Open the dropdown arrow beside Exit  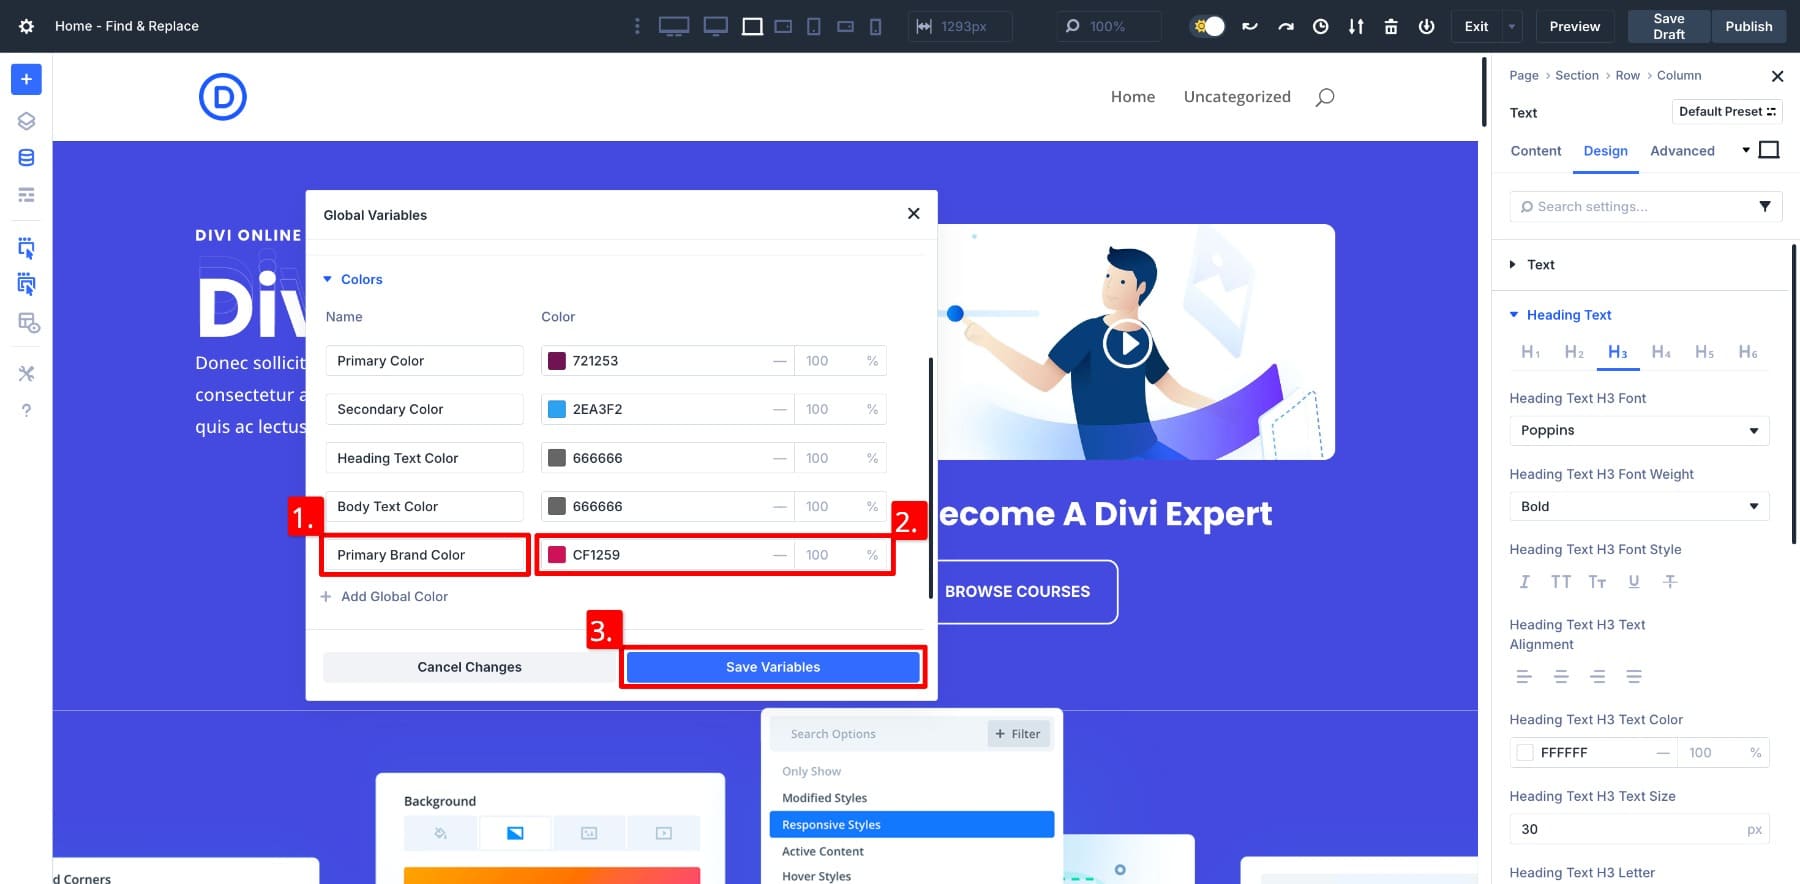(x=1511, y=26)
